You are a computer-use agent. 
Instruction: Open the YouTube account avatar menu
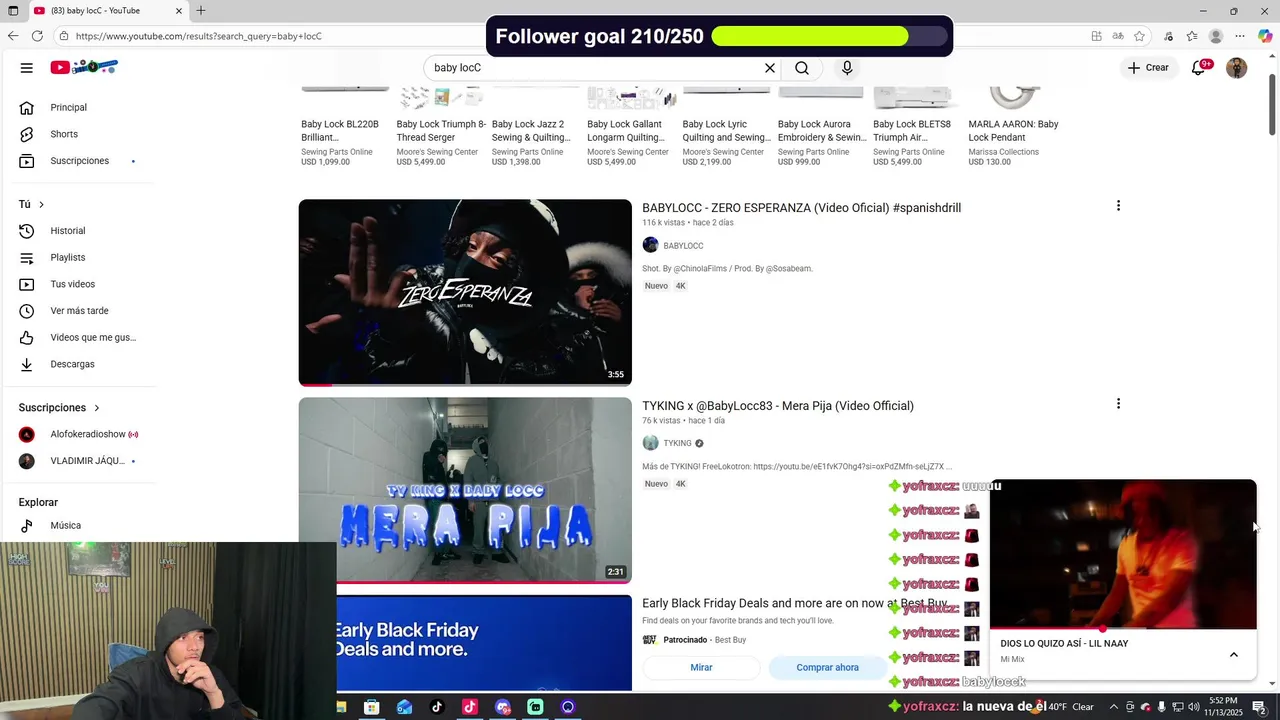pyautogui.click(x=1237, y=68)
